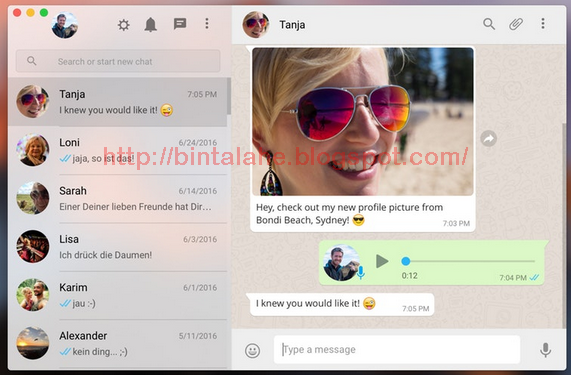Click the Type a message field

tap(397, 350)
